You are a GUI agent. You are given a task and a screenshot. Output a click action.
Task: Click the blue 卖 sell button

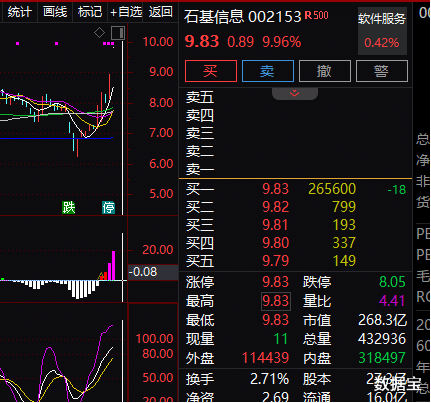[x=268, y=71]
